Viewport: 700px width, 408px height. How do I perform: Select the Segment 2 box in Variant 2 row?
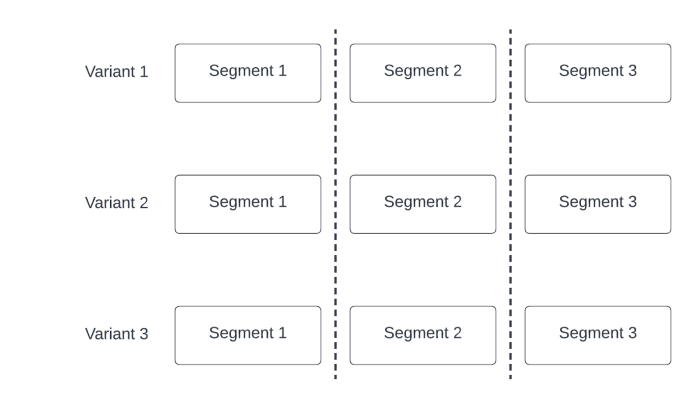click(423, 204)
